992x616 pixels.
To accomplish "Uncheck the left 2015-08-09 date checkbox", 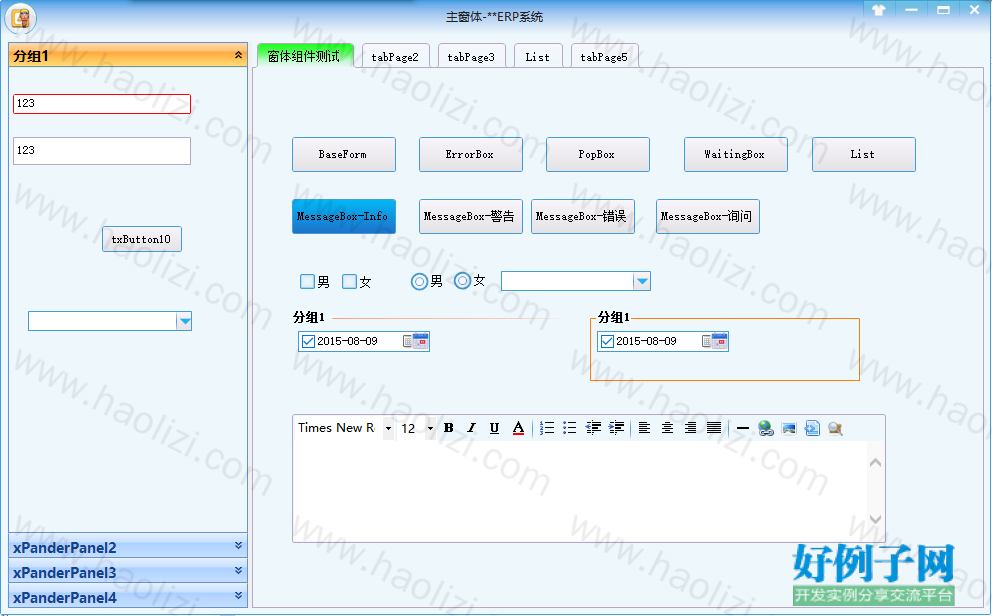I will pos(308,342).
